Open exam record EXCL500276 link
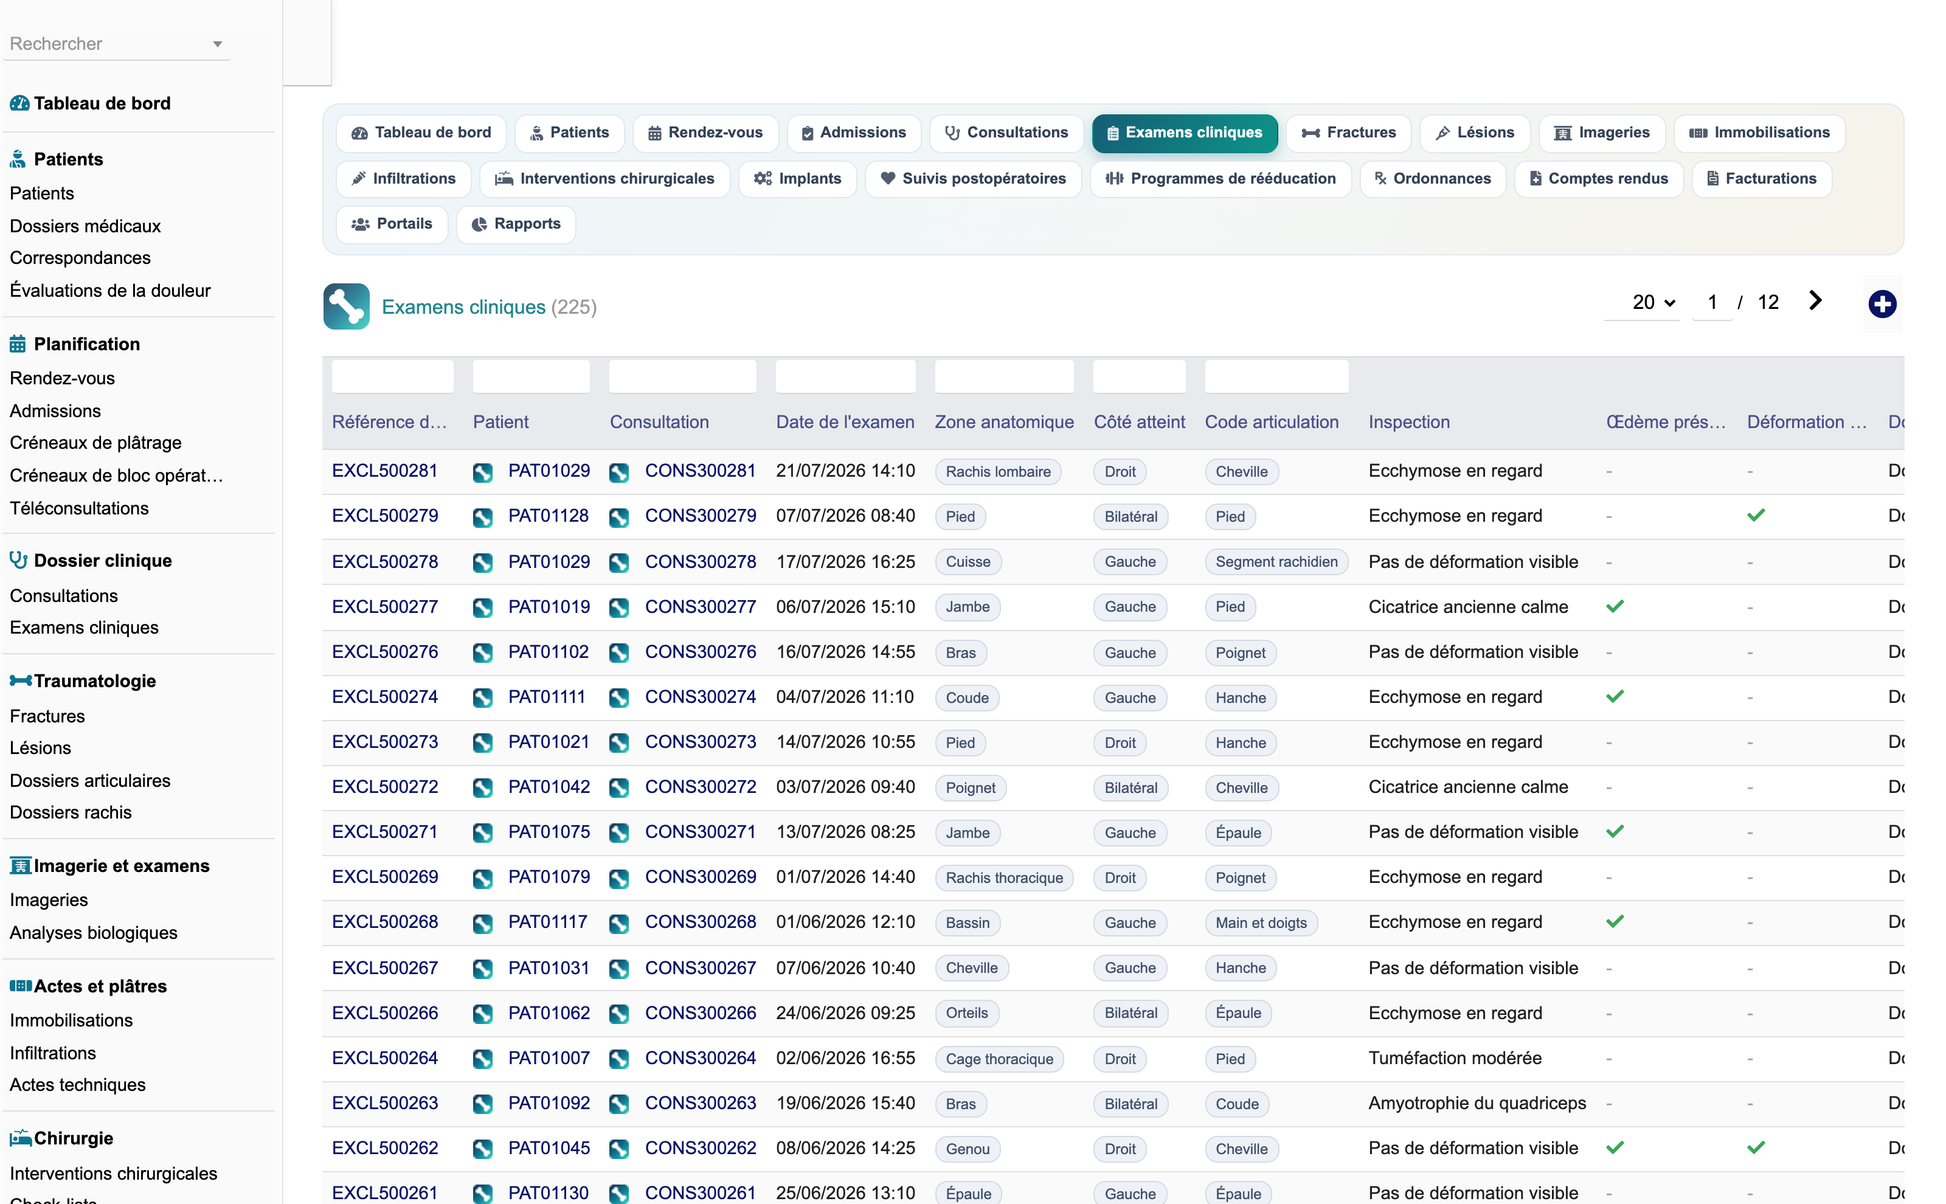This screenshot has width=1946, height=1204. coord(385,652)
